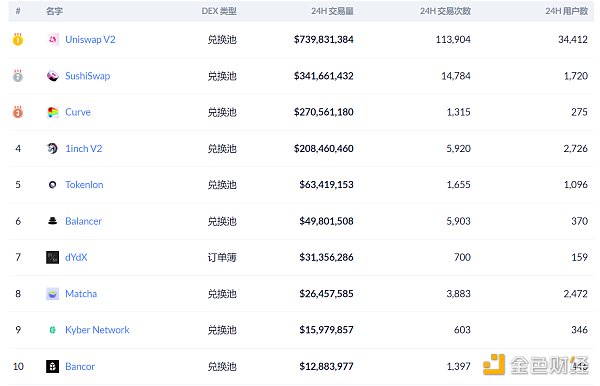The image size is (600, 386).
Task: Open the Uniswap V2 link
Action: pyautogui.click(x=90, y=39)
